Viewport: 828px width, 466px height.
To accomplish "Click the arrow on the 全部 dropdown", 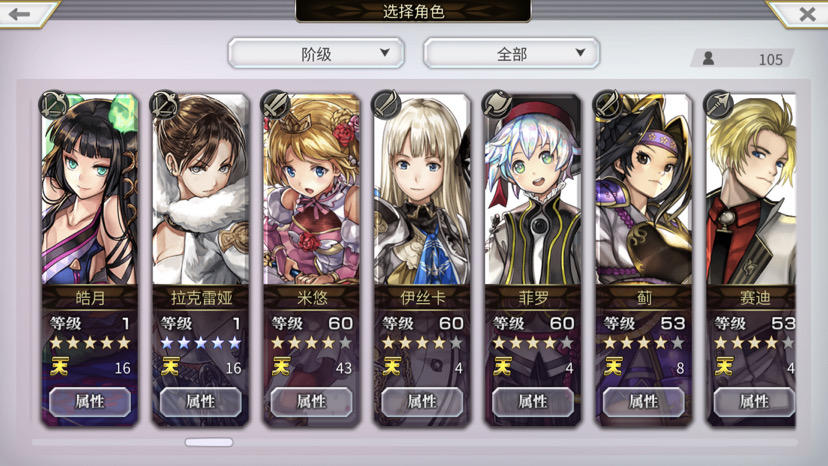I will (x=580, y=52).
